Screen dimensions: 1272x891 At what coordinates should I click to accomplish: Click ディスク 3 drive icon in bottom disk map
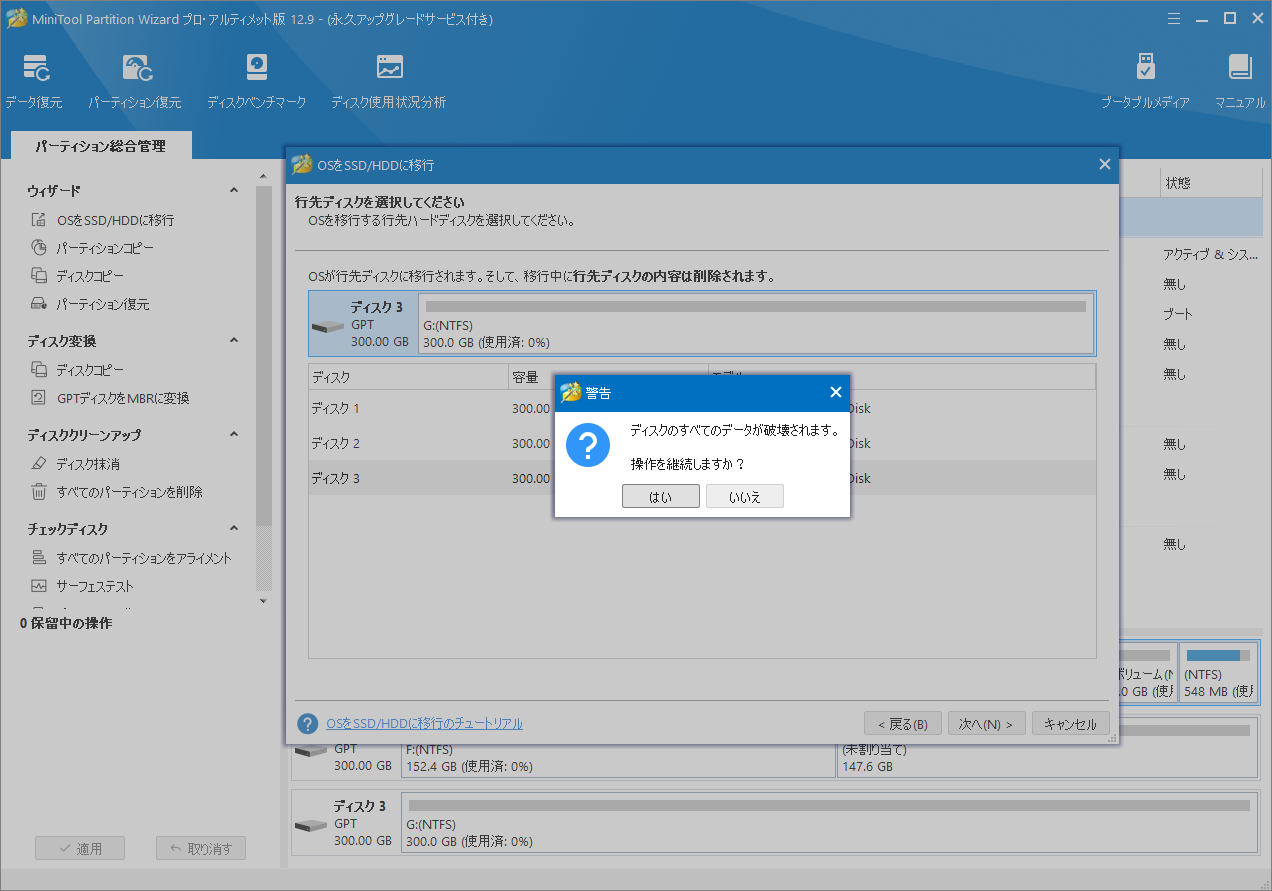[311, 826]
